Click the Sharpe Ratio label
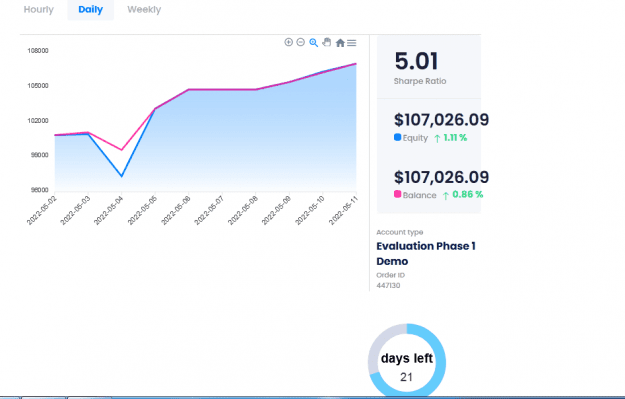 pyautogui.click(x=420, y=81)
